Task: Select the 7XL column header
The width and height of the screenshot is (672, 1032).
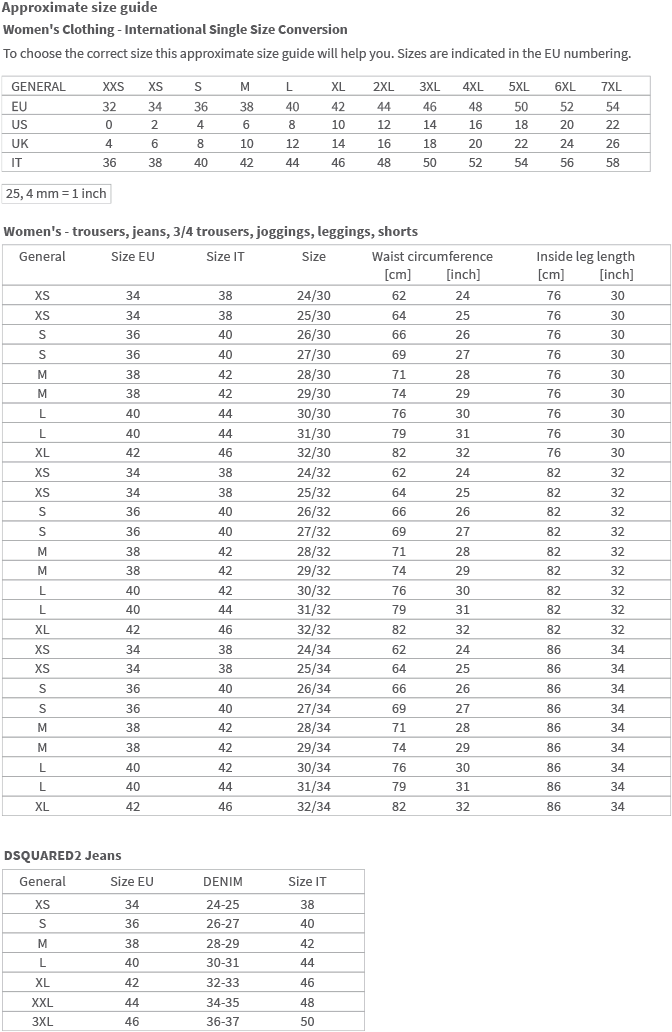Action: pos(611,87)
